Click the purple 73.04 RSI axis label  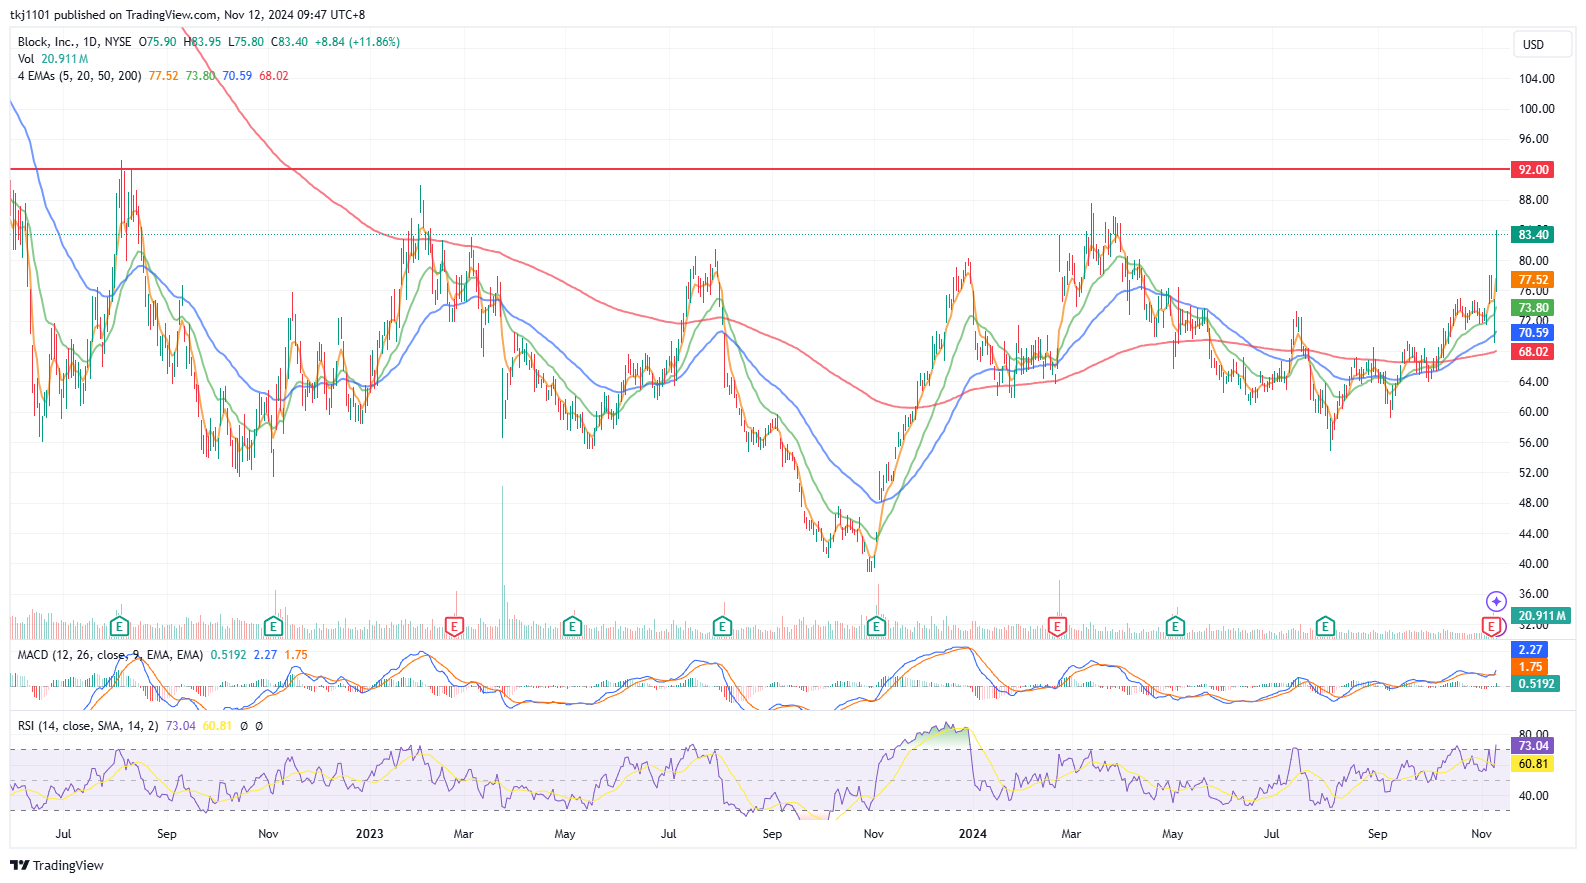1533,746
